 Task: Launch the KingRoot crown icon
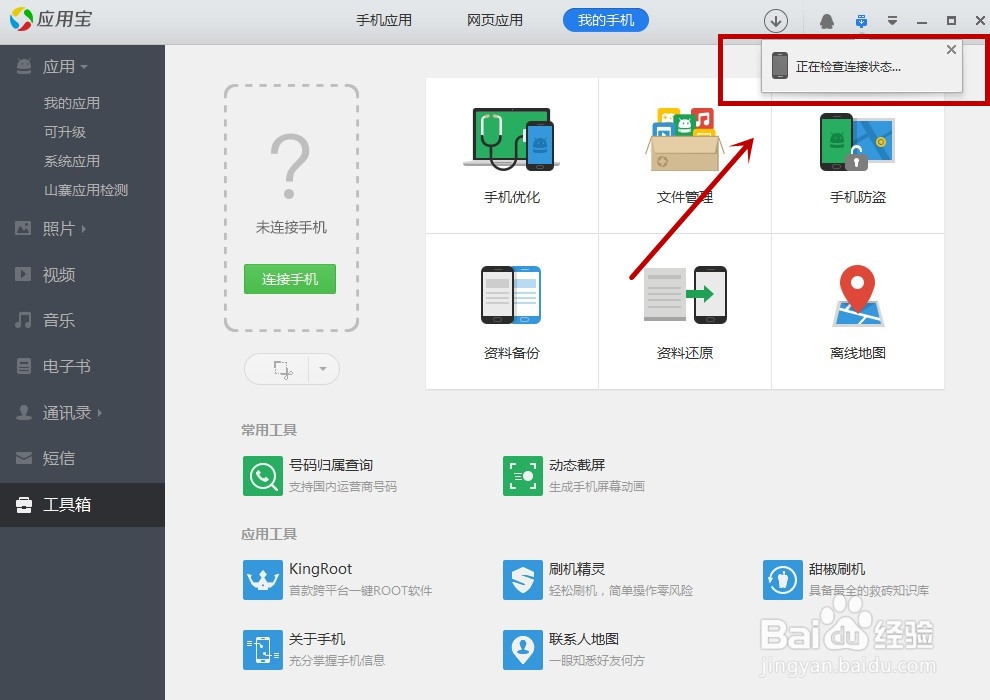pos(263,579)
